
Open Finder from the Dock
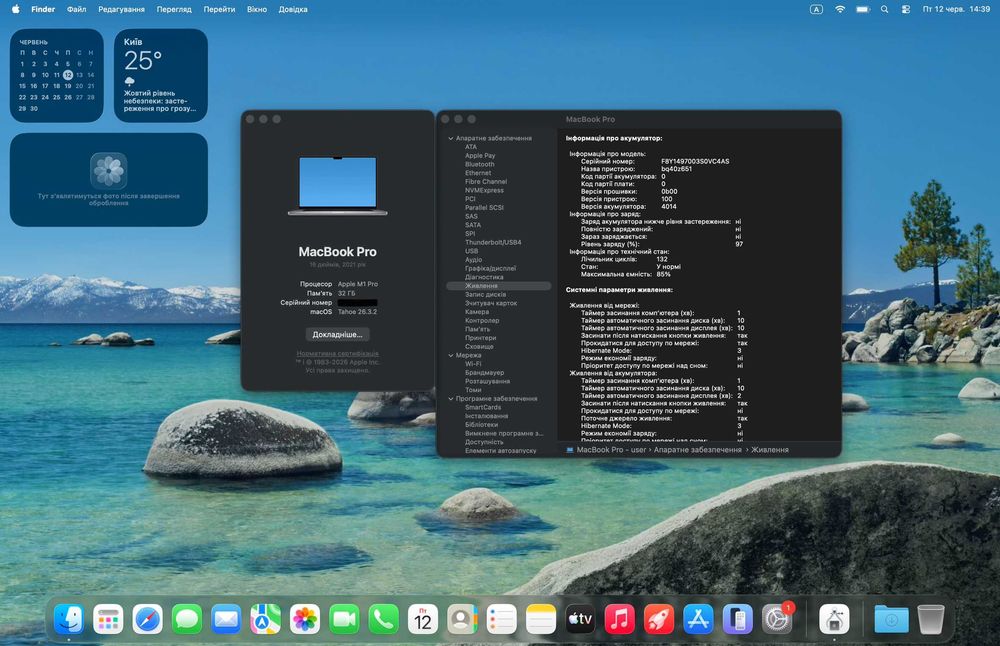click(69, 619)
